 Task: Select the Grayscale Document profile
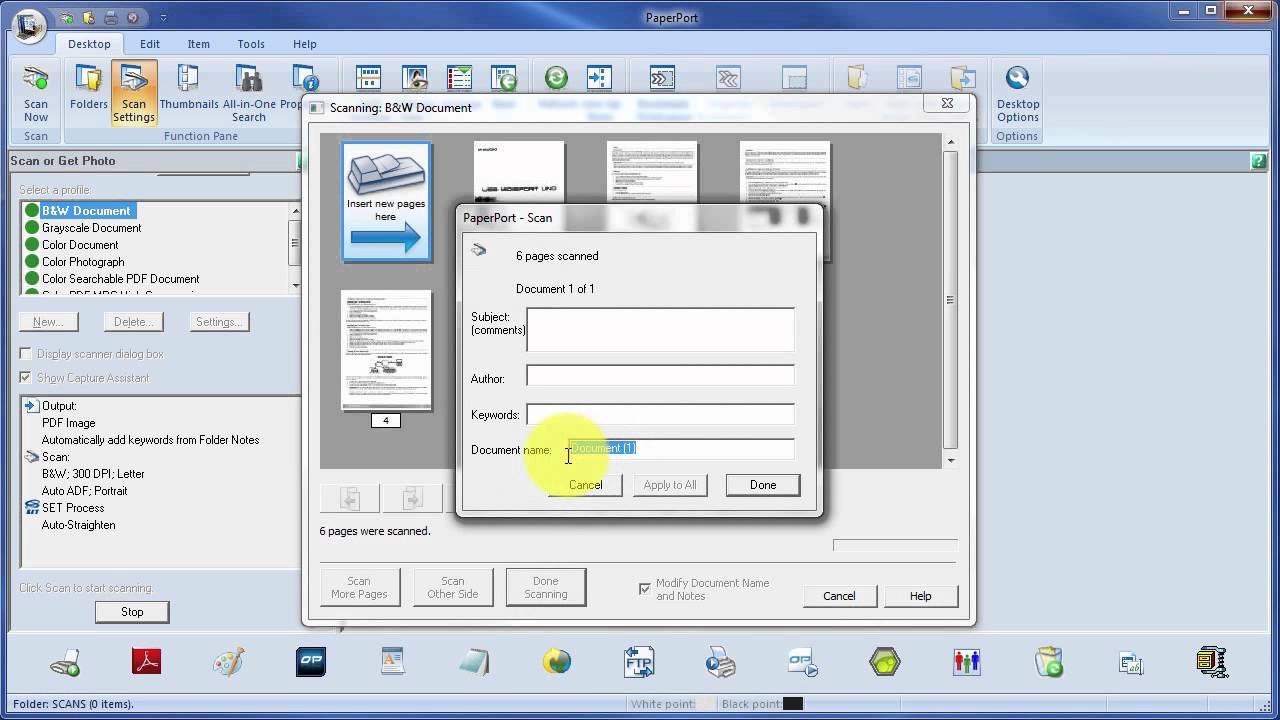pos(91,228)
